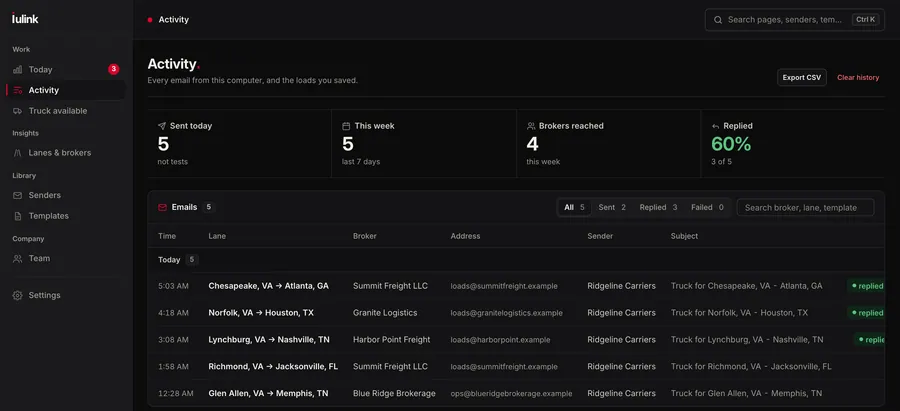
Task: Click Activity breadcrumb in top bar
Action: (x=173, y=20)
